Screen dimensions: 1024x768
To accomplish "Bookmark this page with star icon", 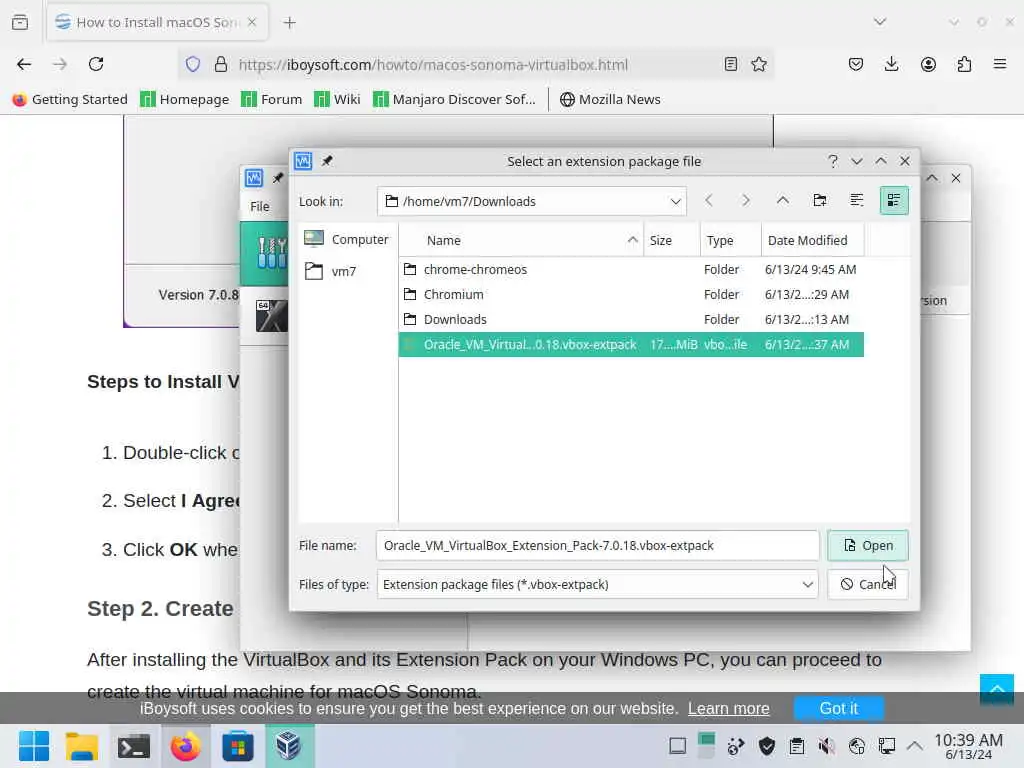I will tap(759, 64).
